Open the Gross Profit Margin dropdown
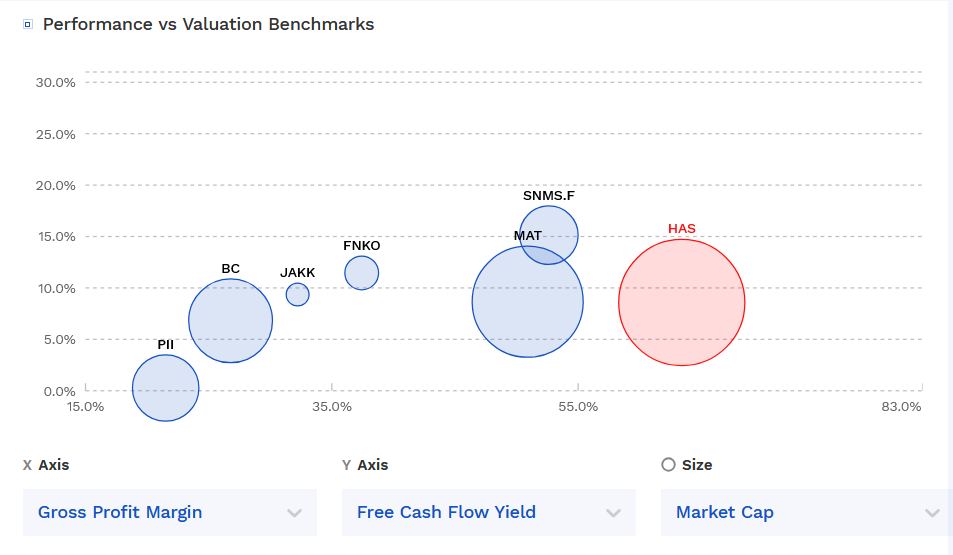This screenshot has width=953, height=555. click(170, 513)
